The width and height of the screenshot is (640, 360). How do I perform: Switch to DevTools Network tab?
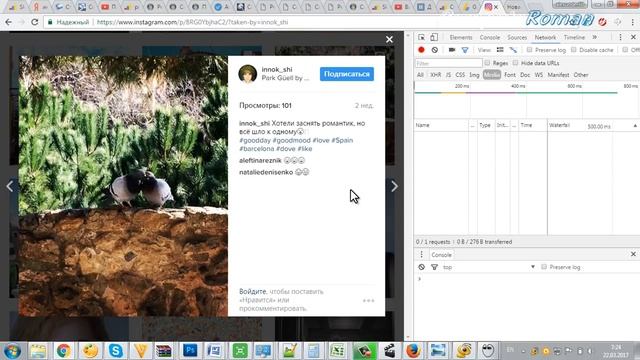tap(545, 37)
